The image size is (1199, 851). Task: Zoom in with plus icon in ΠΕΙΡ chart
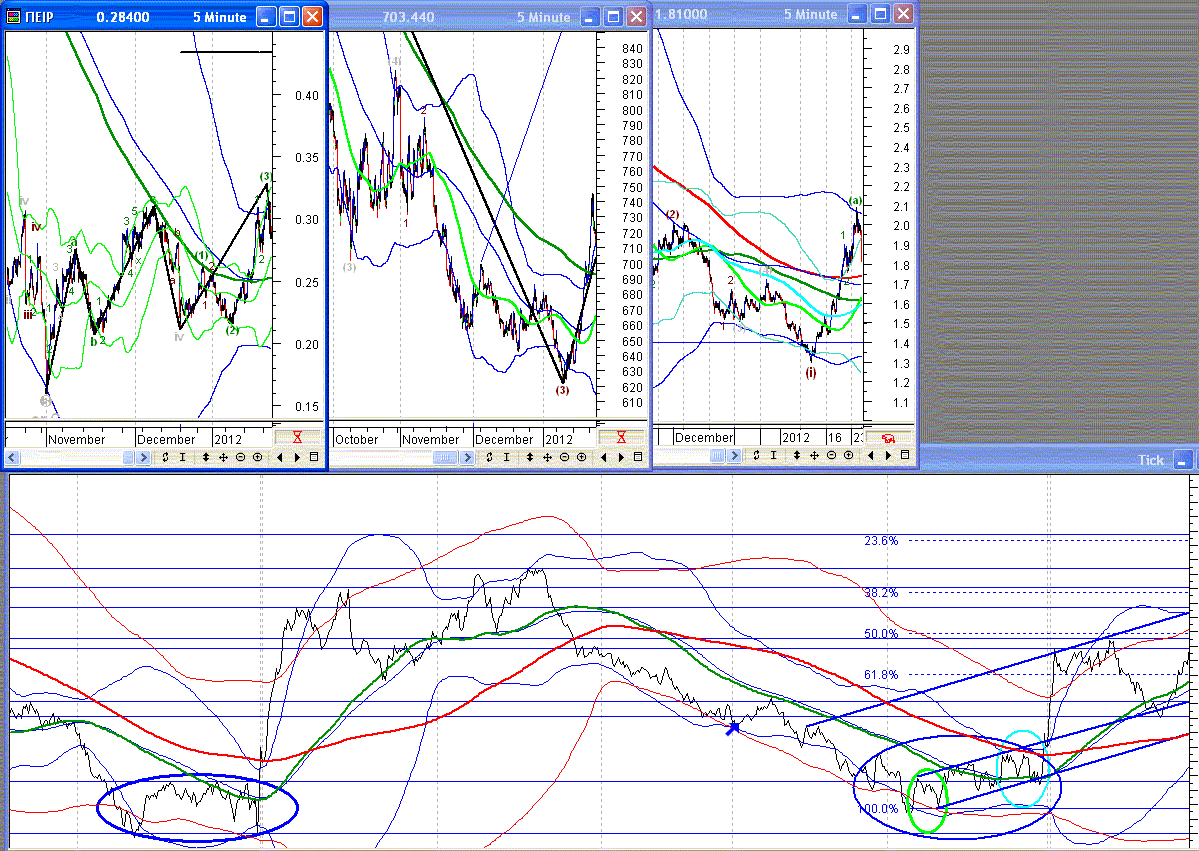(x=258, y=457)
